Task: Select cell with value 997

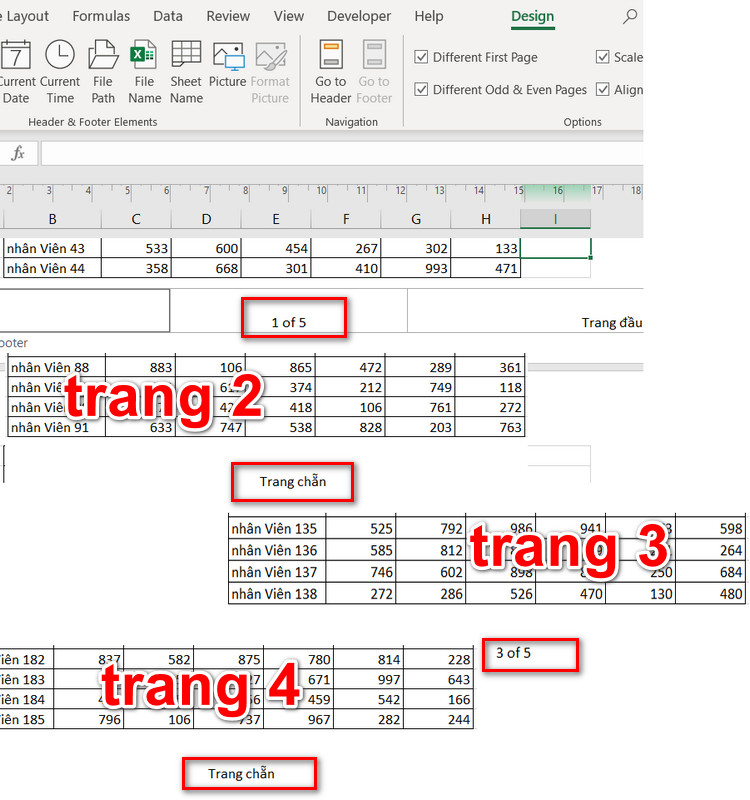Action: 368,680
